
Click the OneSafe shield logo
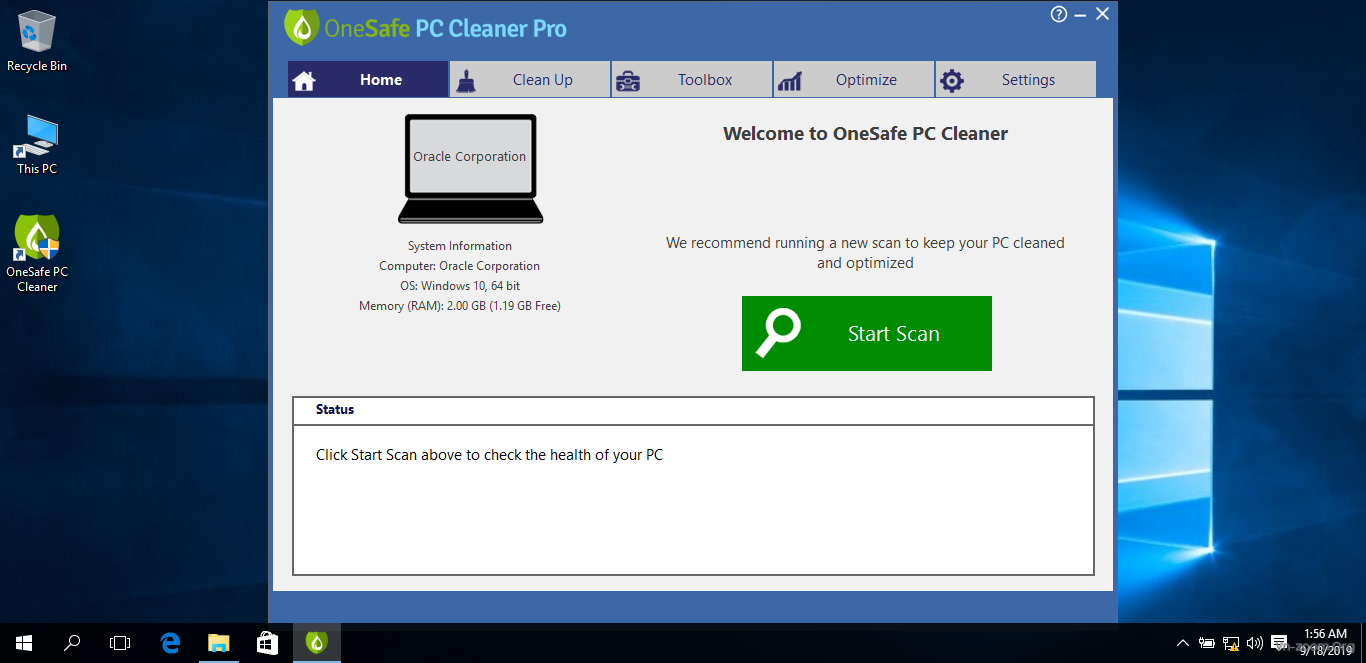click(301, 27)
